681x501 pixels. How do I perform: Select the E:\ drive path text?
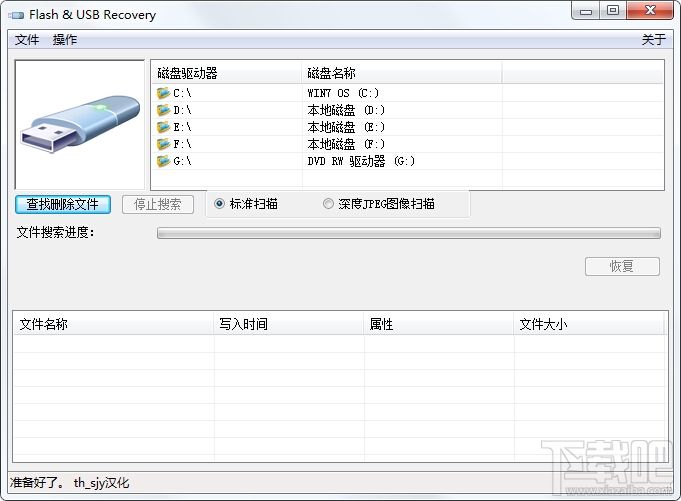coord(182,127)
